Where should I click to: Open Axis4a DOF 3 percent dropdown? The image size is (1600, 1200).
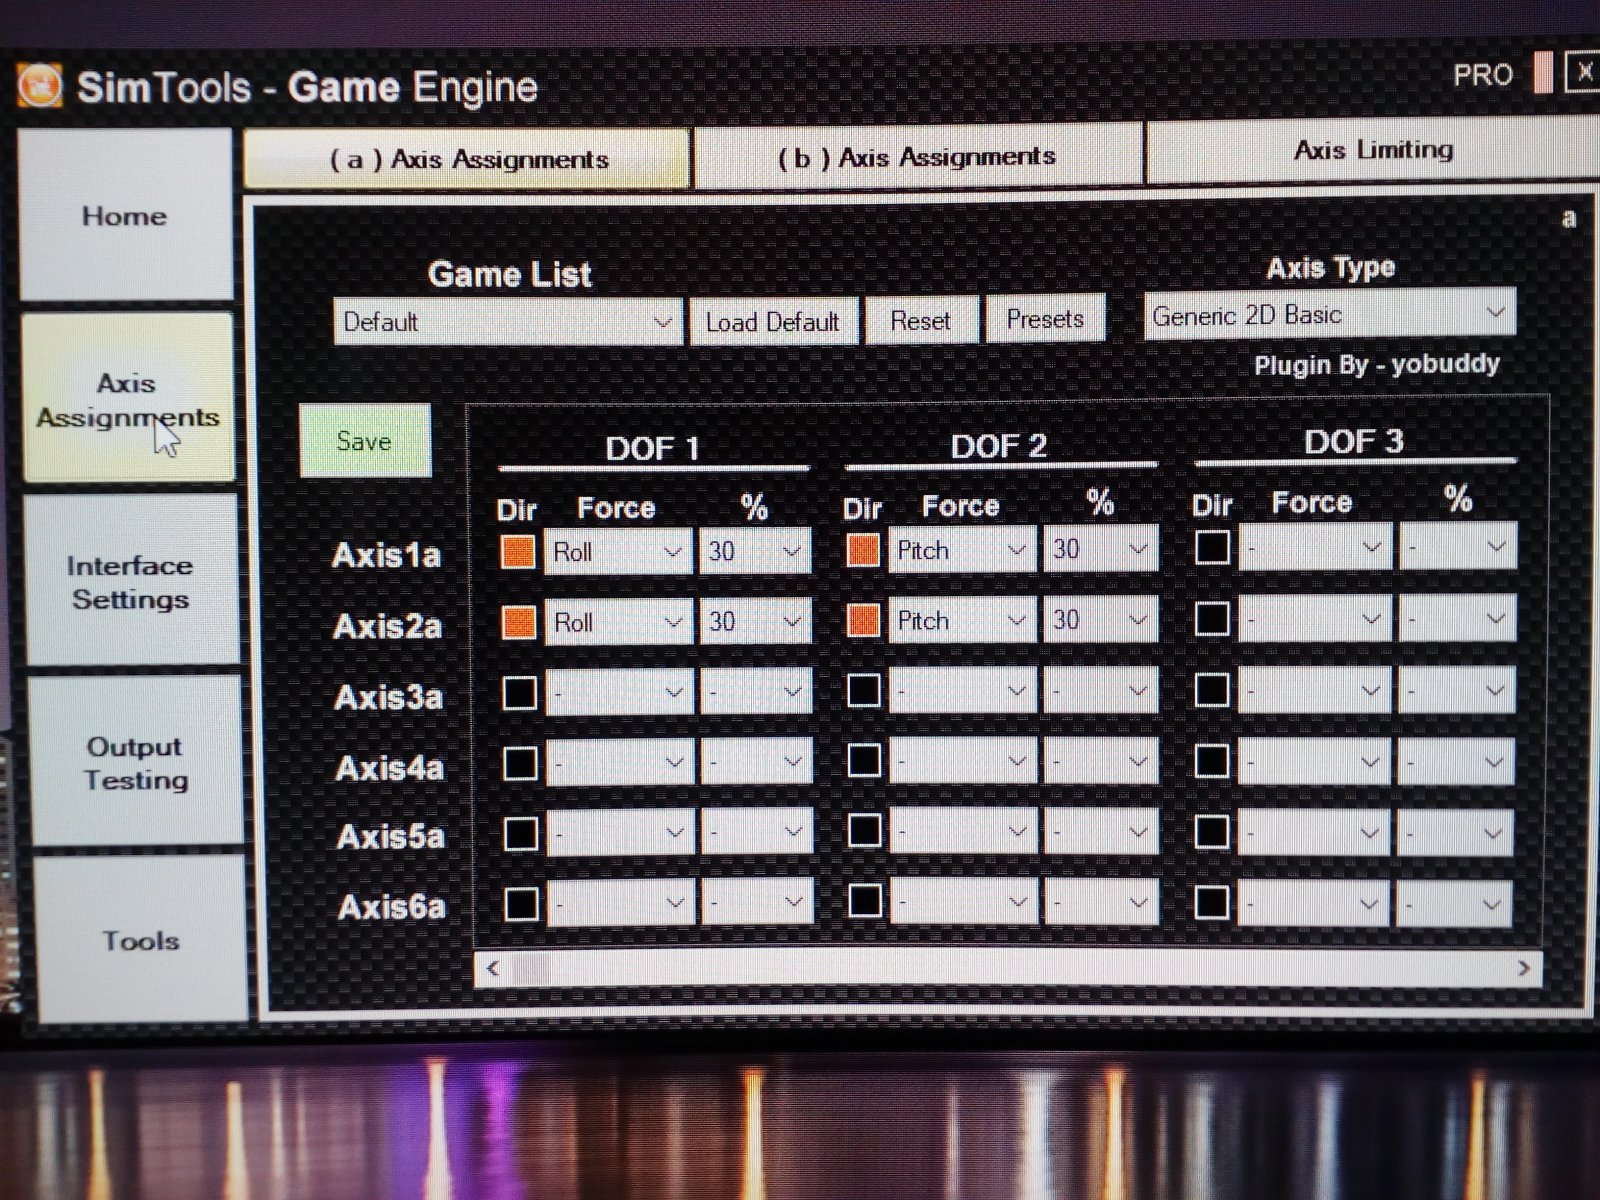[1456, 762]
